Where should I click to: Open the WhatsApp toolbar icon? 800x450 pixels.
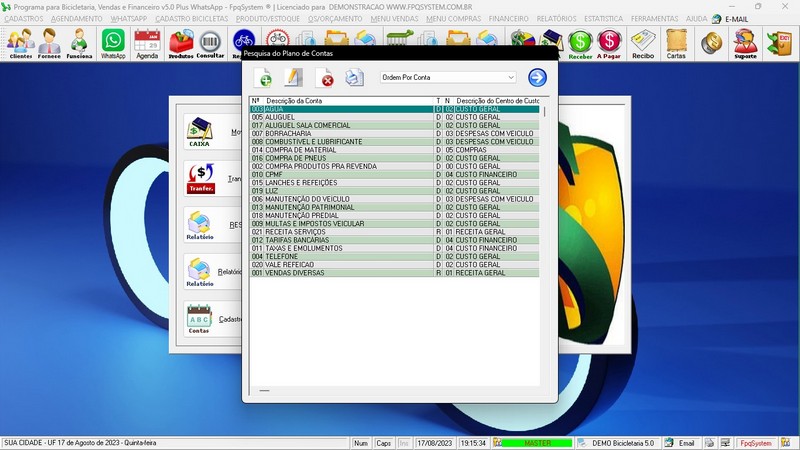(x=113, y=43)
